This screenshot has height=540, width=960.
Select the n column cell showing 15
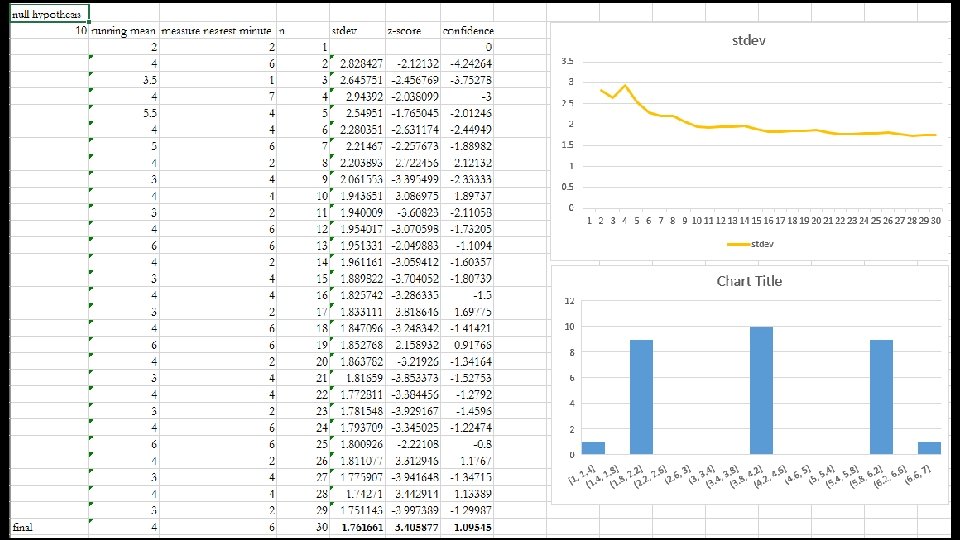tap(302, 278)
